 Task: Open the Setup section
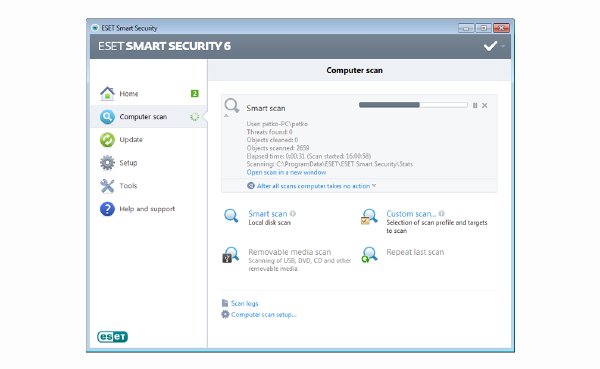[128, 163]
